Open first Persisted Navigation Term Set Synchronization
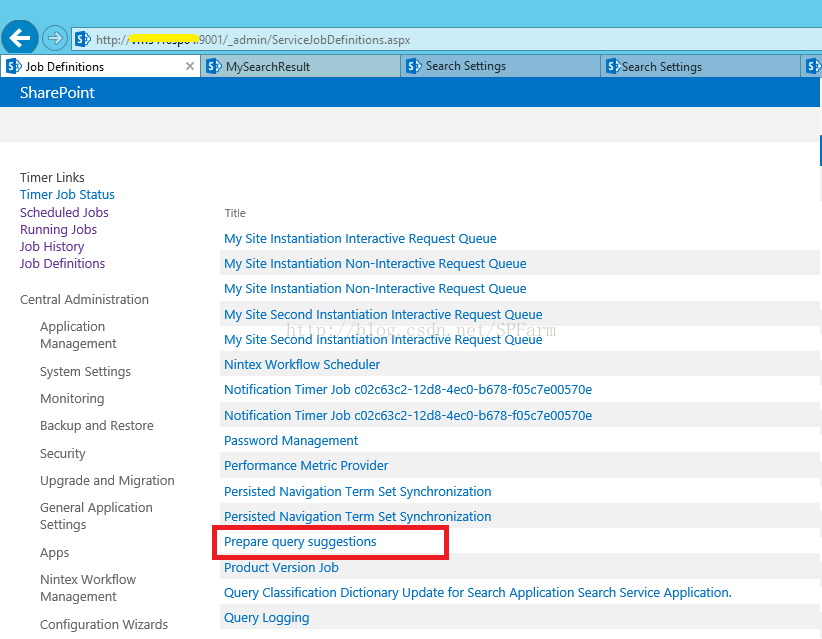822x639 pixels. 357,492
